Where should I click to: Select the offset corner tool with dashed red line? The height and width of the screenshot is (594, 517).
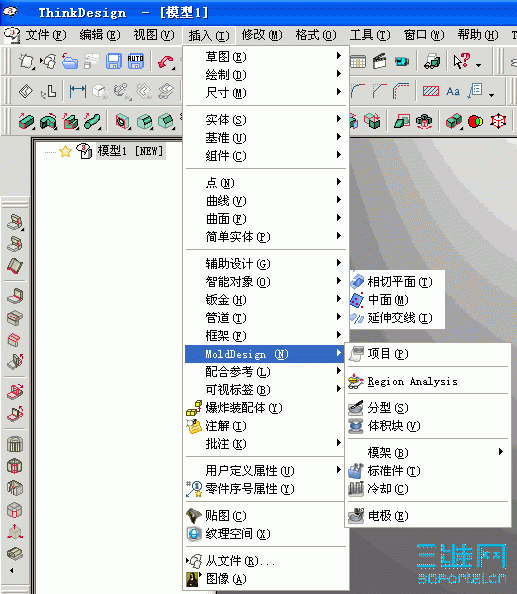401,91
